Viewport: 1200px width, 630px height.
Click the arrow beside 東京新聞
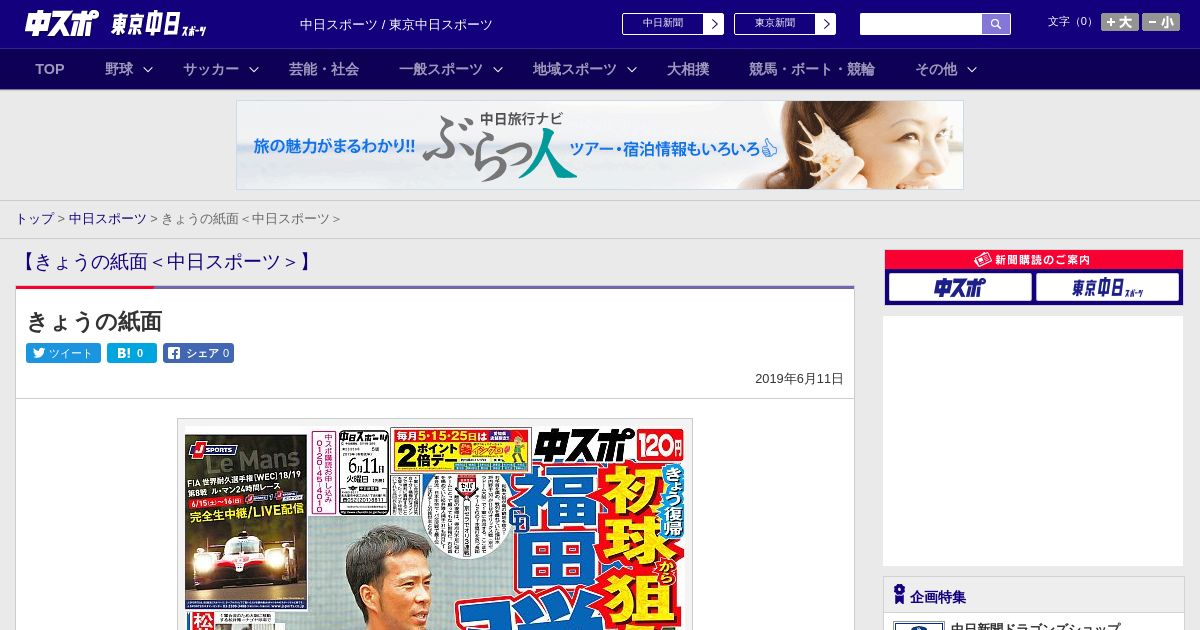click(x=826, y=24)
